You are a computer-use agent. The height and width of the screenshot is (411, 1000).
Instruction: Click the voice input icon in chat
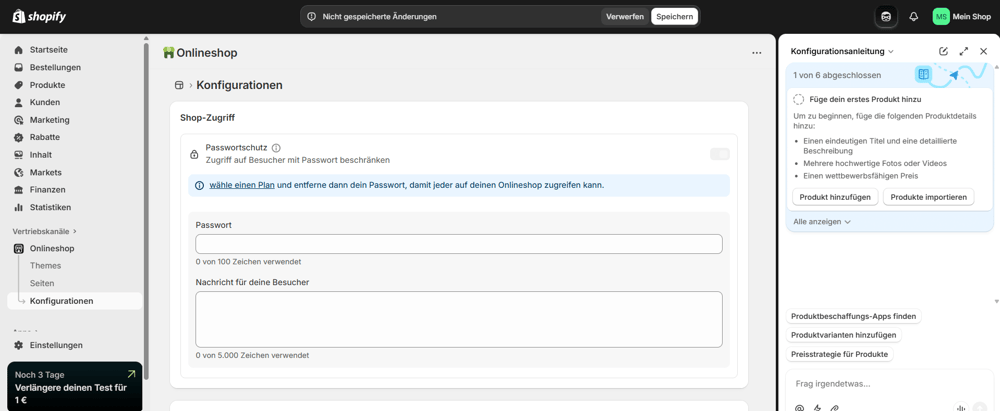(x=960, y=407)
